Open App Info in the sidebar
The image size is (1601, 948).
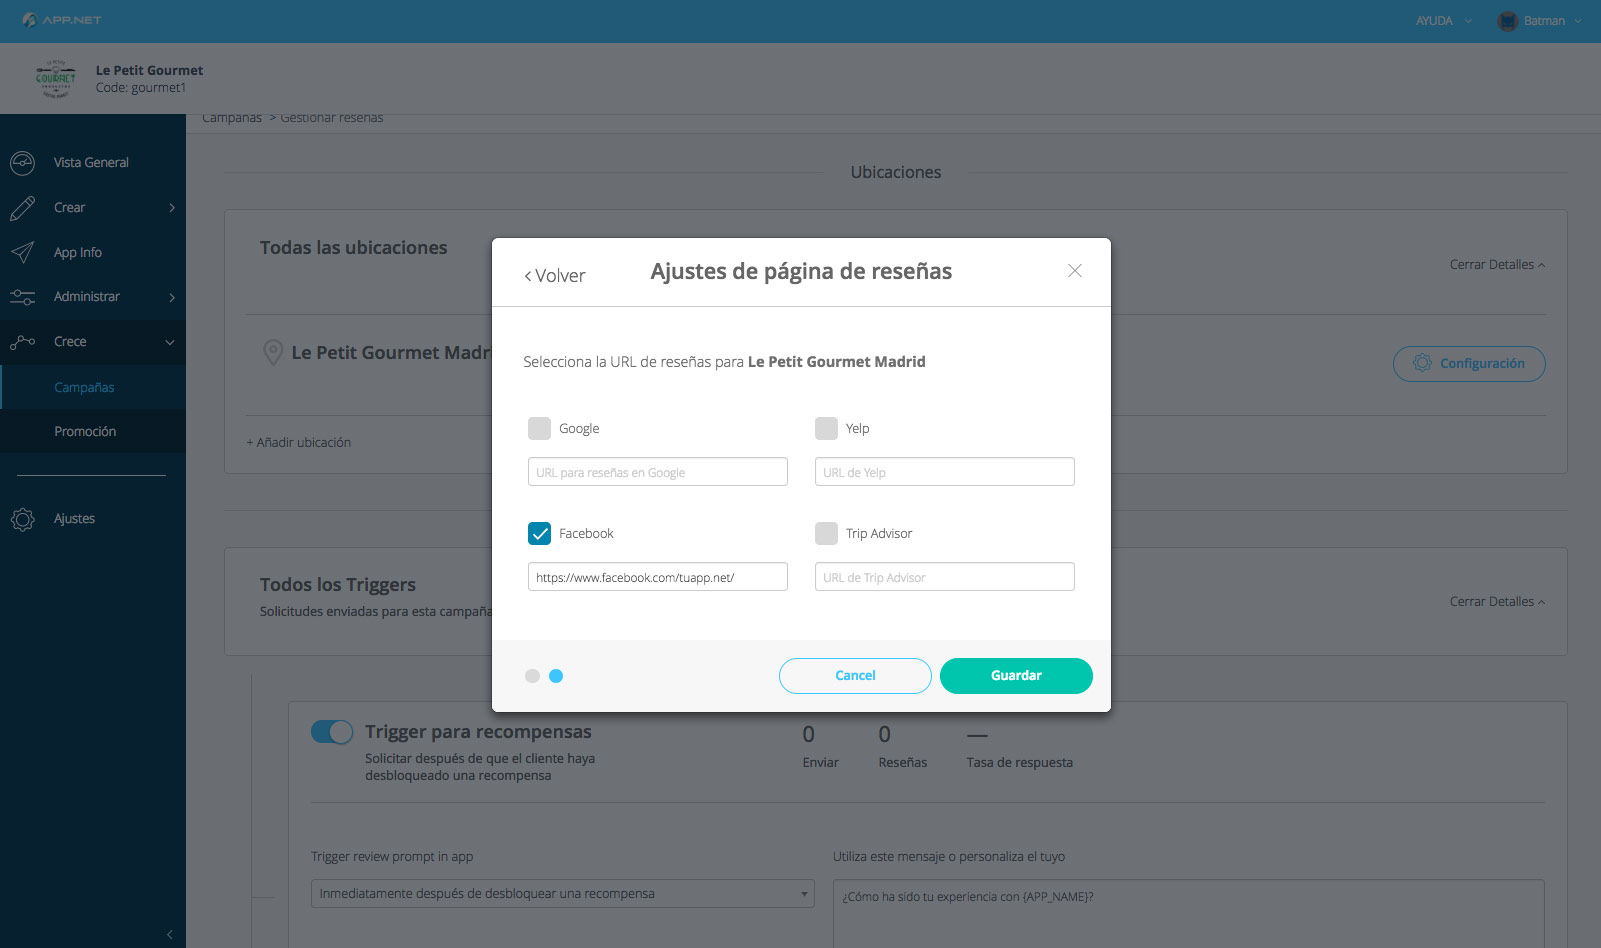[x=78, y=252]
